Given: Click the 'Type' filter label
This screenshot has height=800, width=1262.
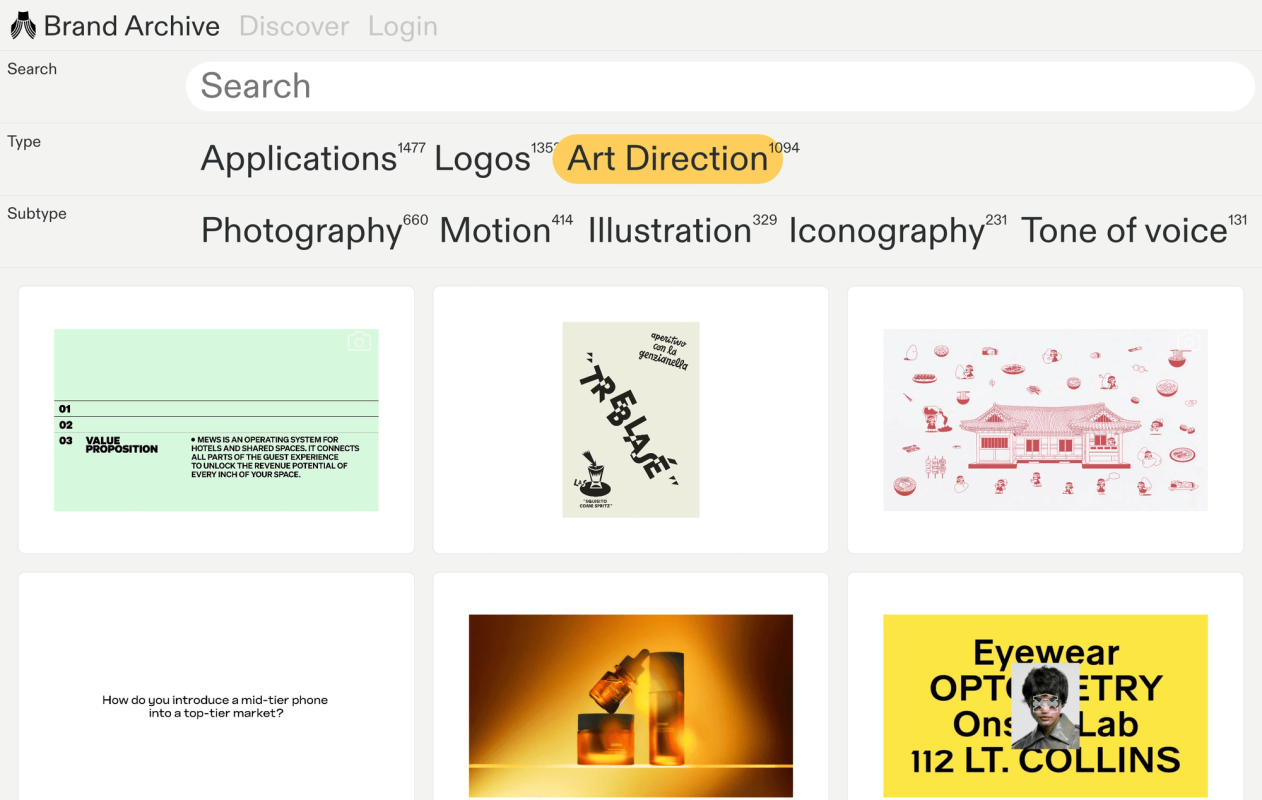Looking at the screenshot, I should (x=24, y=142).
